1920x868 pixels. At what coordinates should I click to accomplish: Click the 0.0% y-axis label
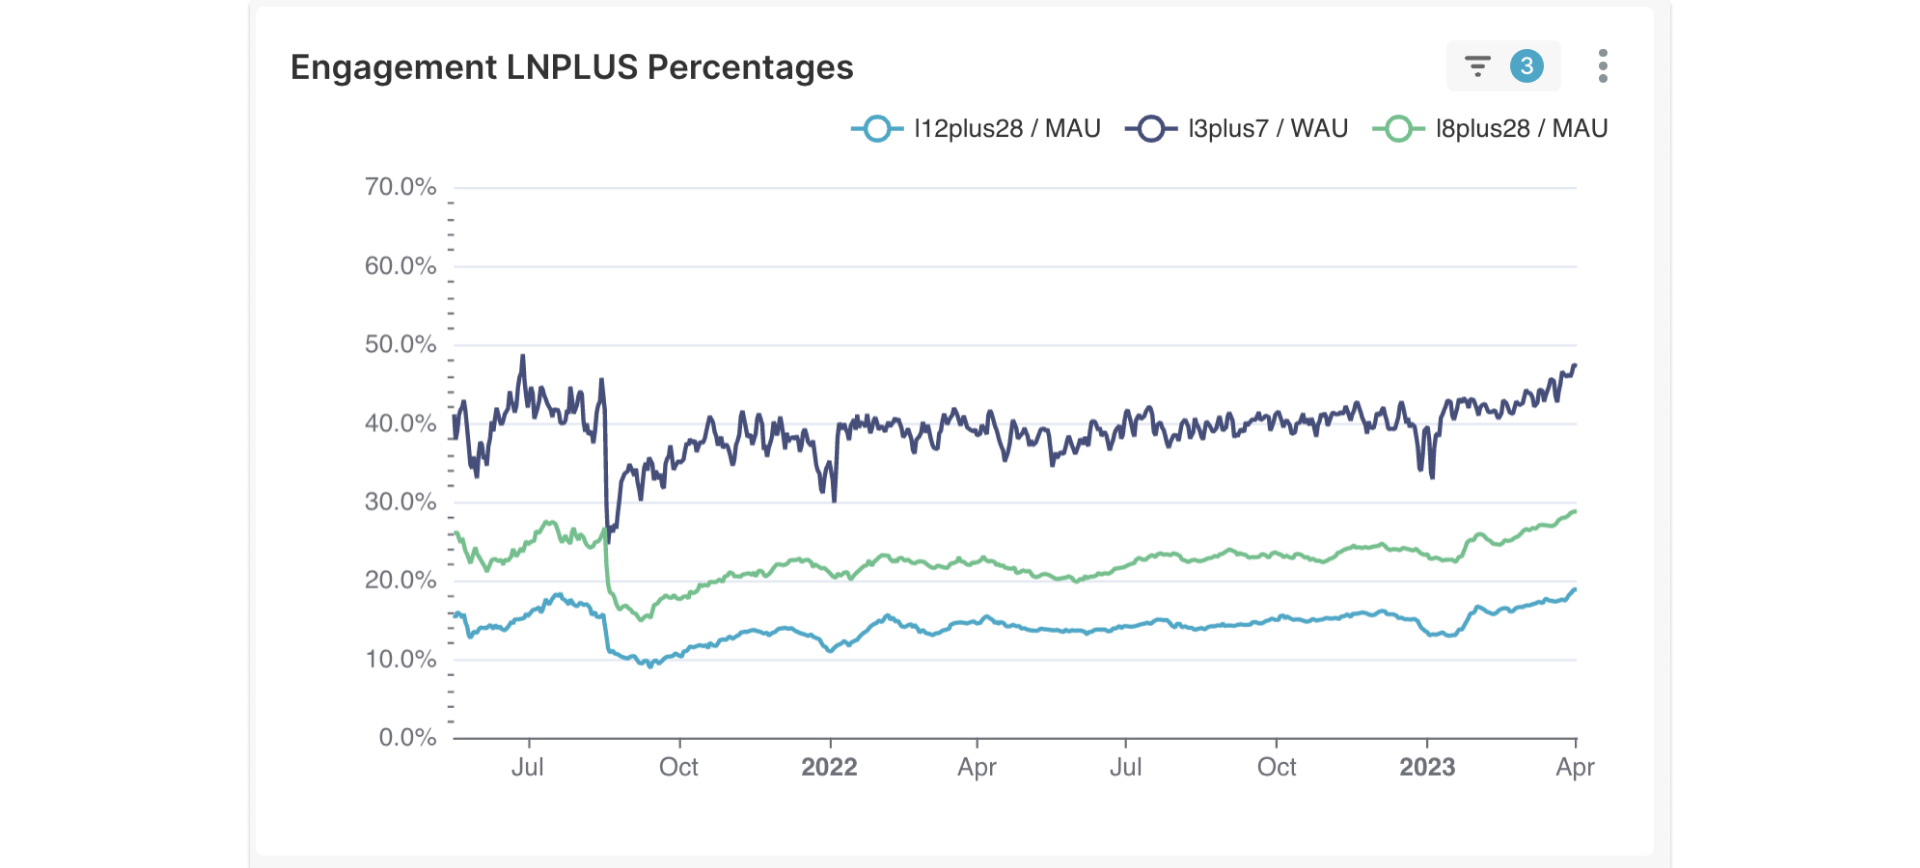[407, 738]
